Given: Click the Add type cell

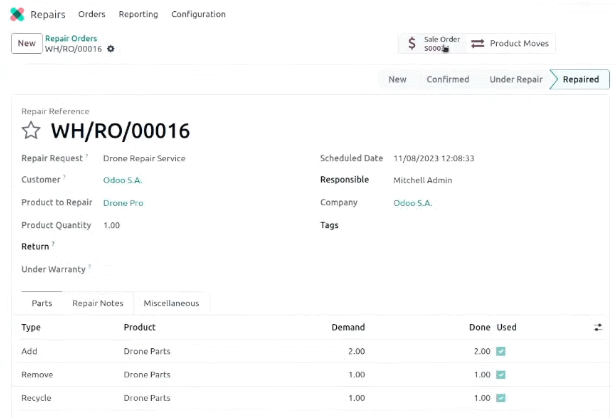Looking at the screenshot, I should coord(29,351).
